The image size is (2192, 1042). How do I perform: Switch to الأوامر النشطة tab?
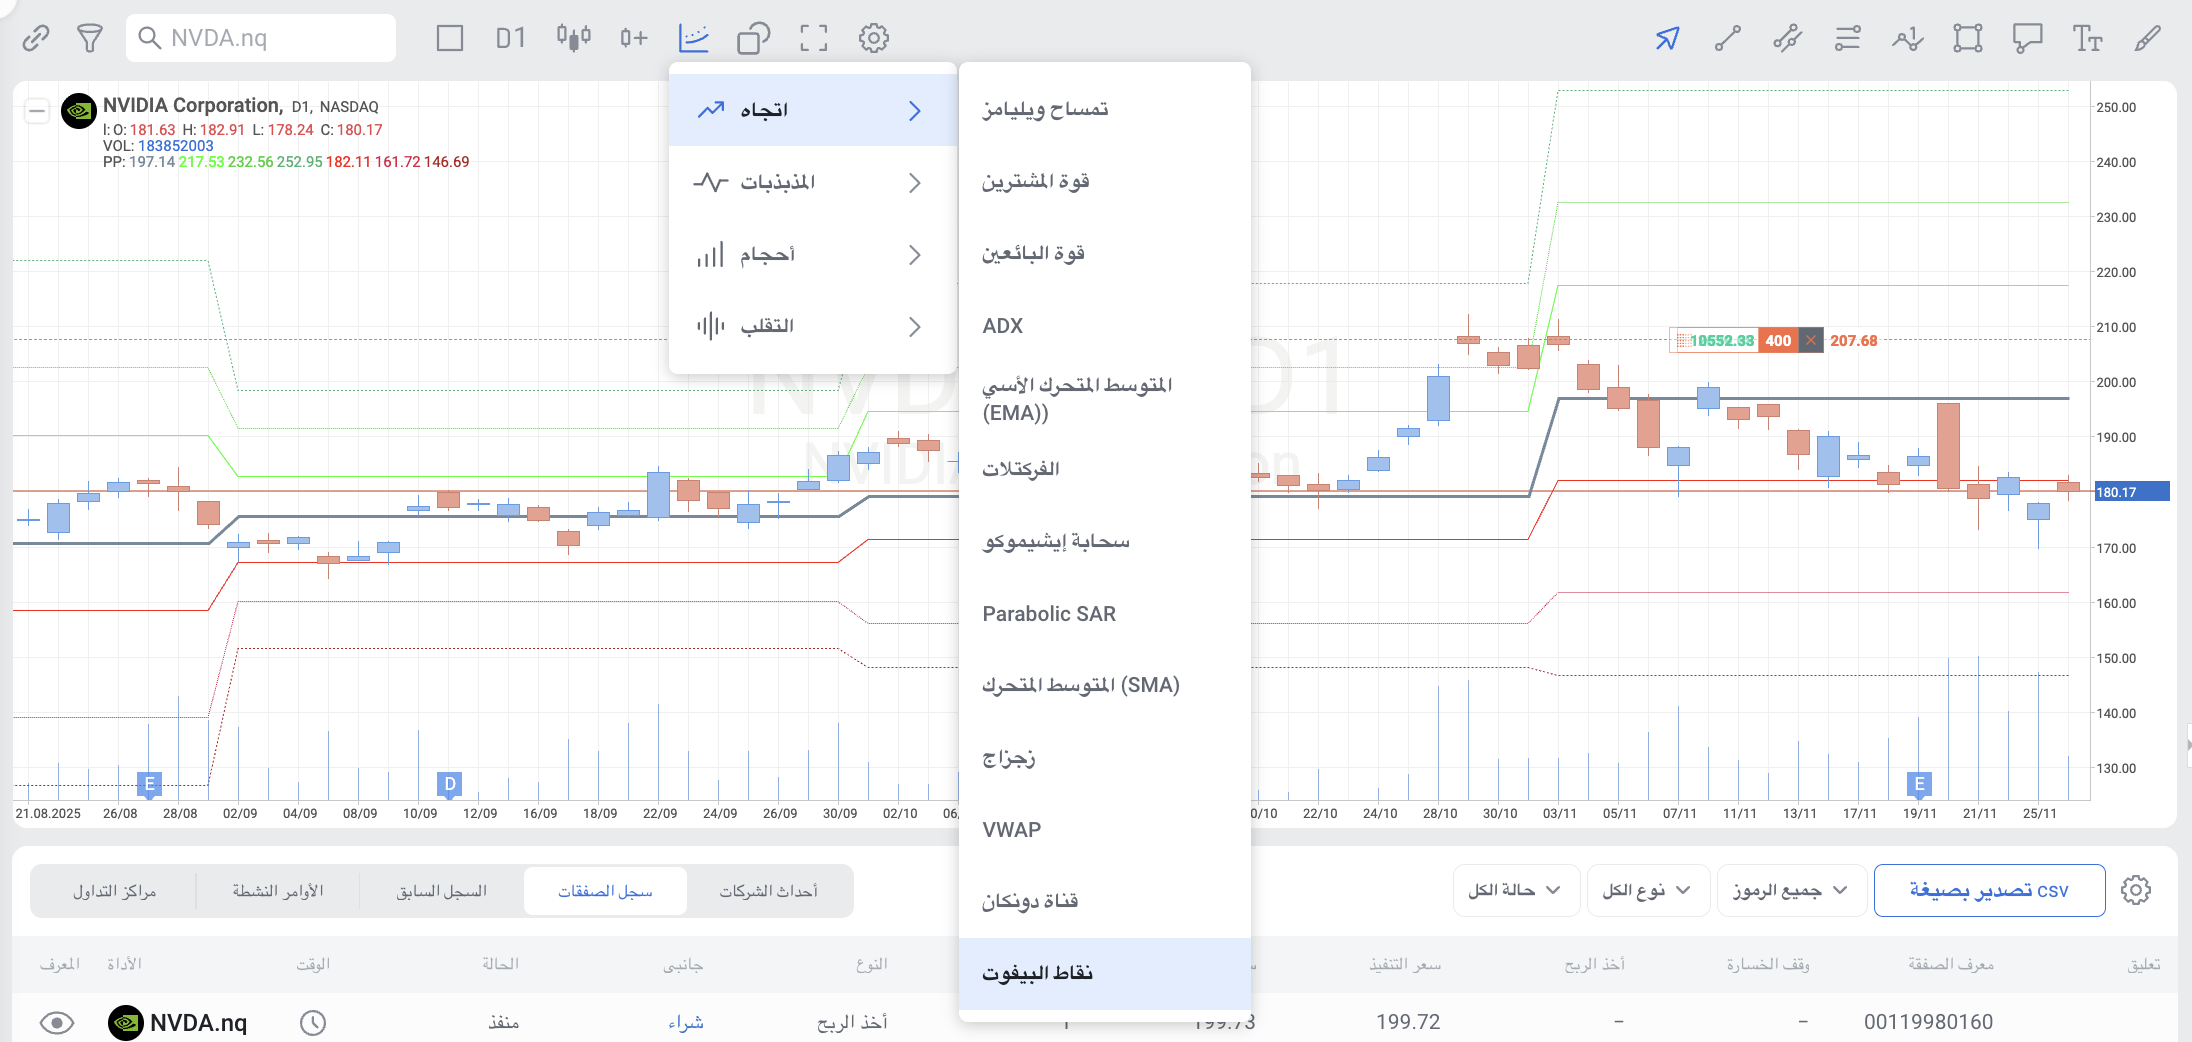278,891
